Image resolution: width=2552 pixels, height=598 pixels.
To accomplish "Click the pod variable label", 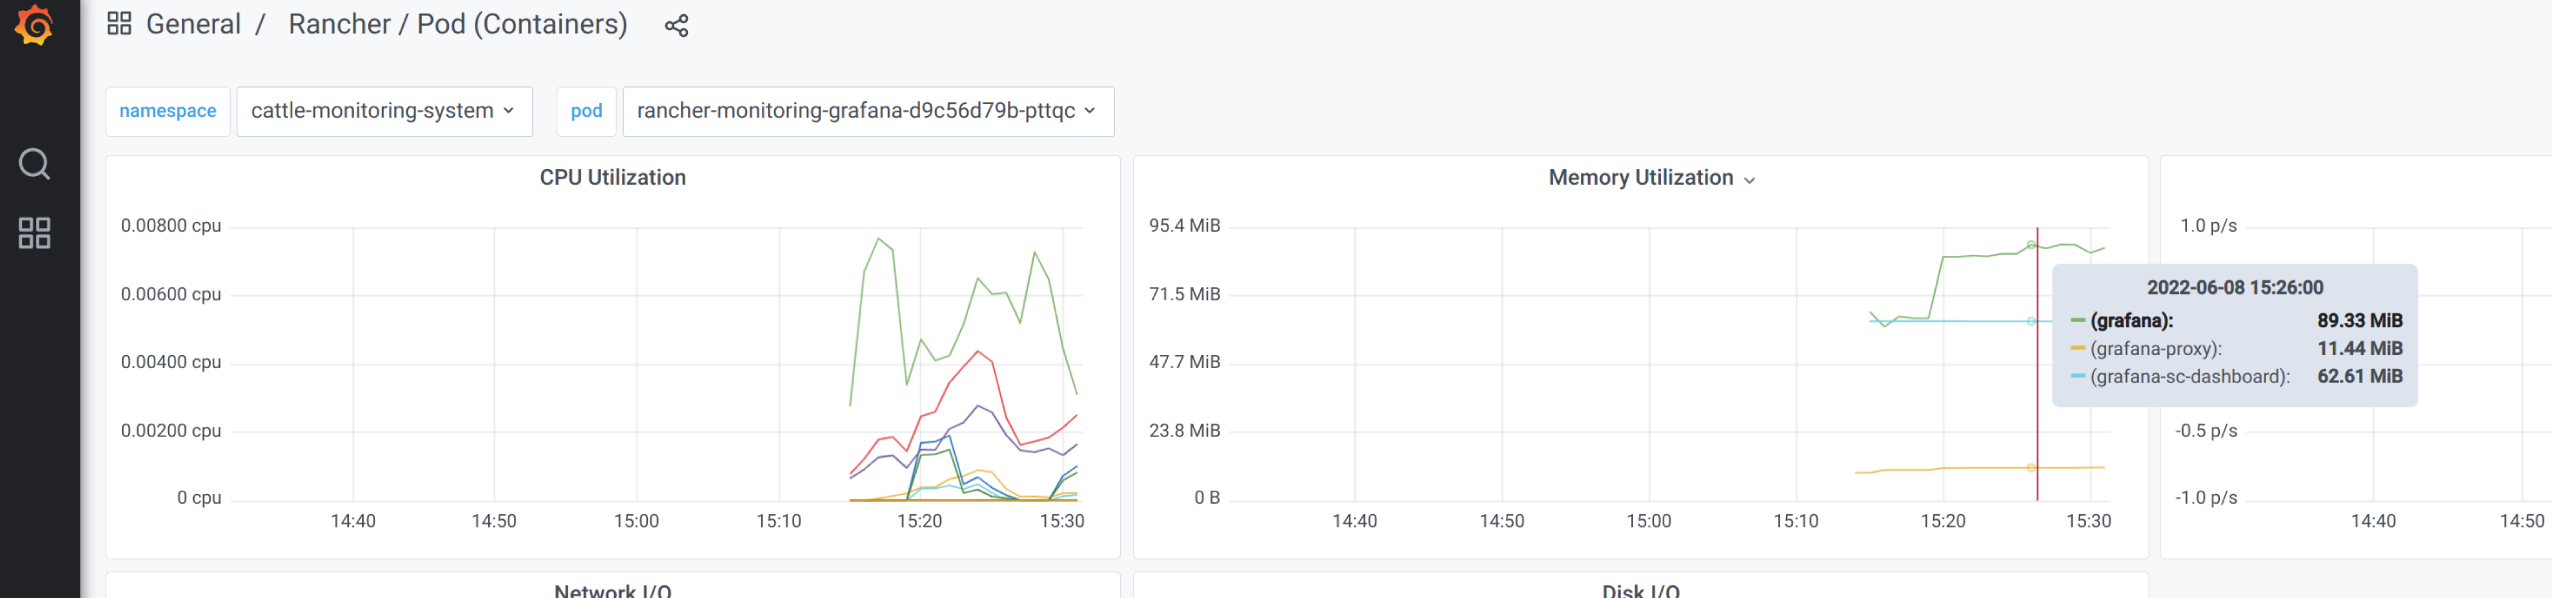I will [x=586, y=111].
